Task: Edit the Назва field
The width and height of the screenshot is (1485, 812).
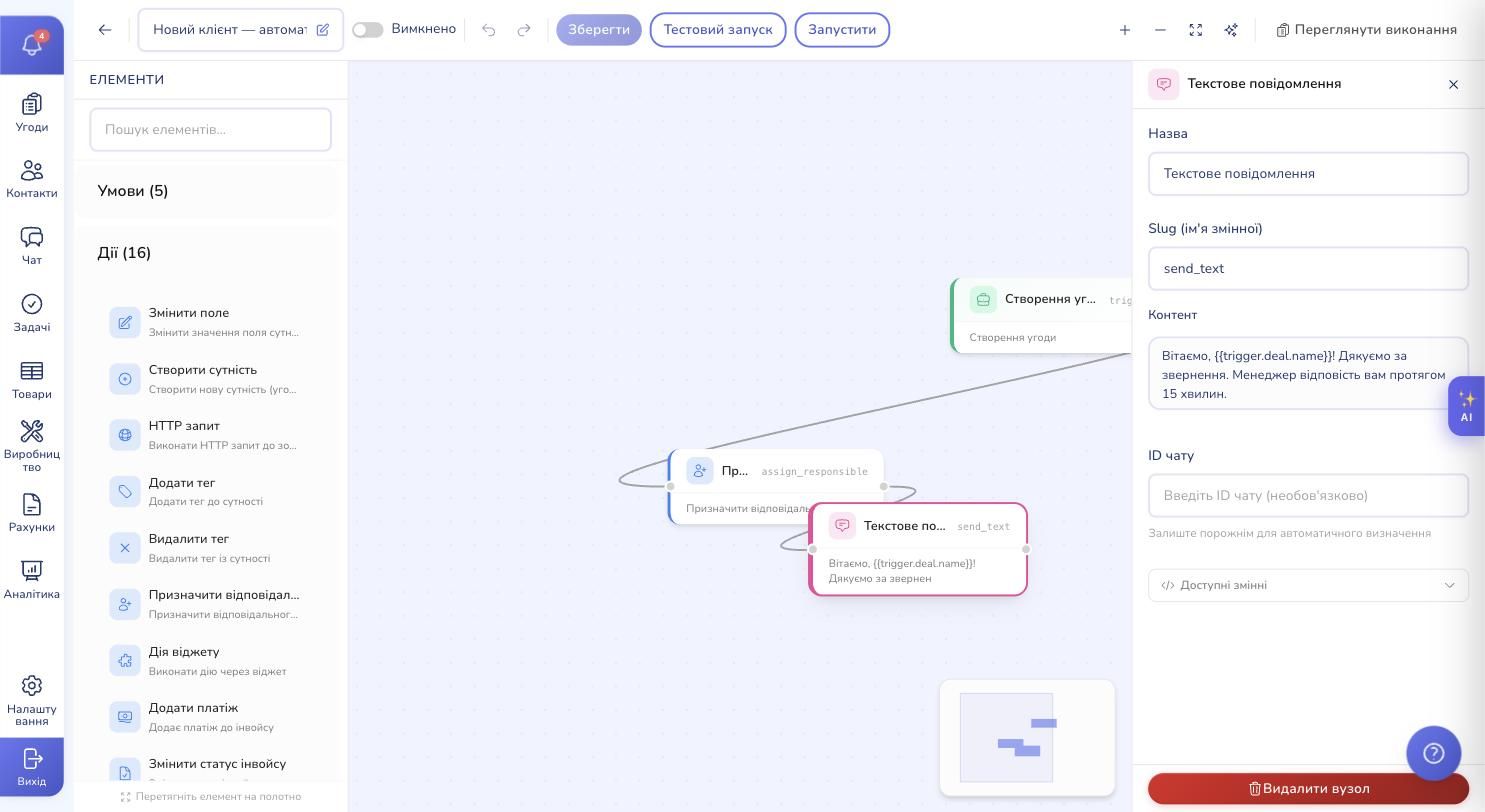Action: (x=1308, y=174)
